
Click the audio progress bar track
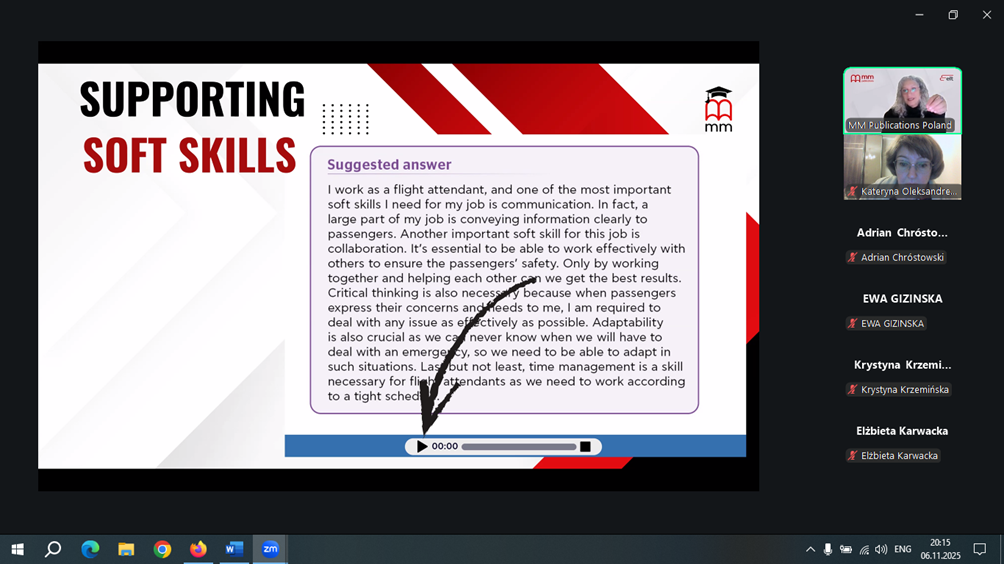pyautogui.click(x=518, y=447)
